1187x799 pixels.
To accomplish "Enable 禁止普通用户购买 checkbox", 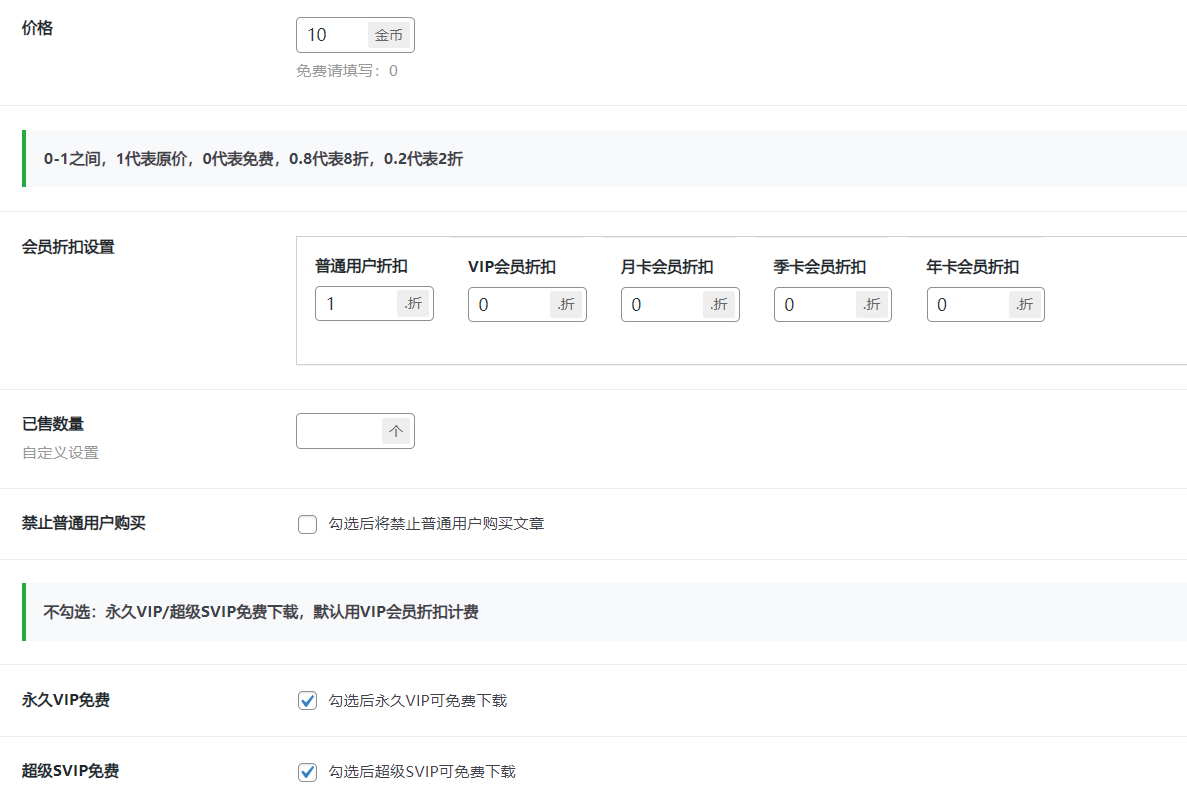I will pos(307,524).
